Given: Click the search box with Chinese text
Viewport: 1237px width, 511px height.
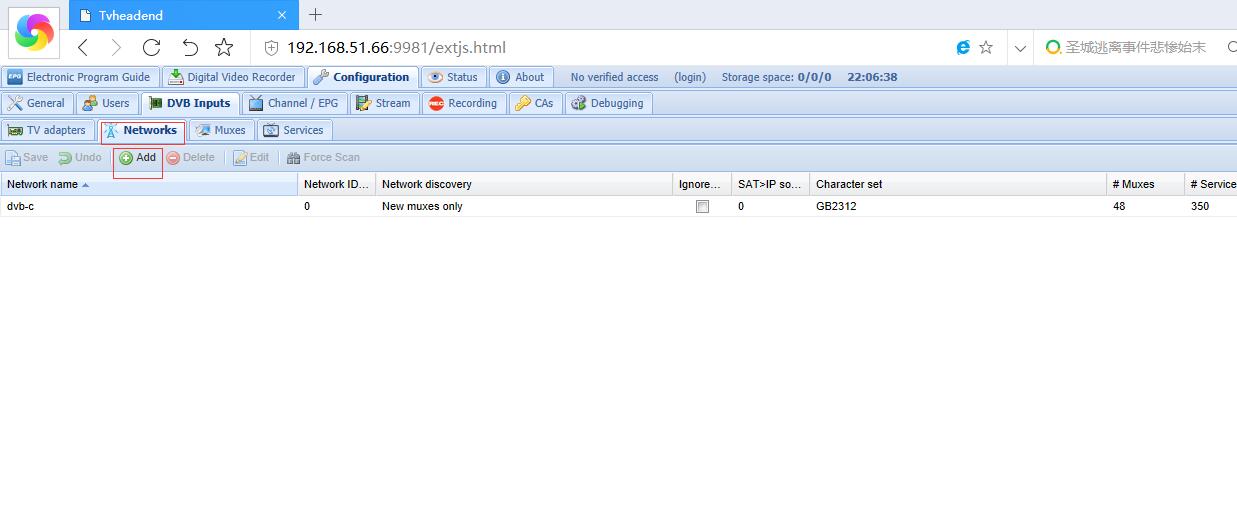Looking at the screenshot, I should [1135, 47].
